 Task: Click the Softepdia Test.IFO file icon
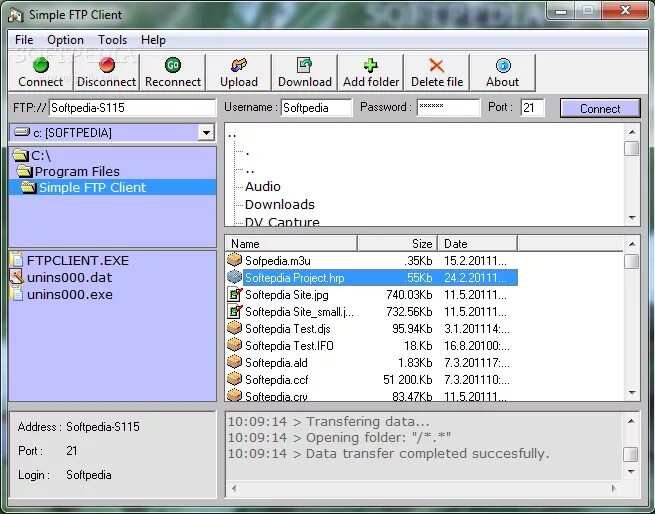click(x=234, y=346)
